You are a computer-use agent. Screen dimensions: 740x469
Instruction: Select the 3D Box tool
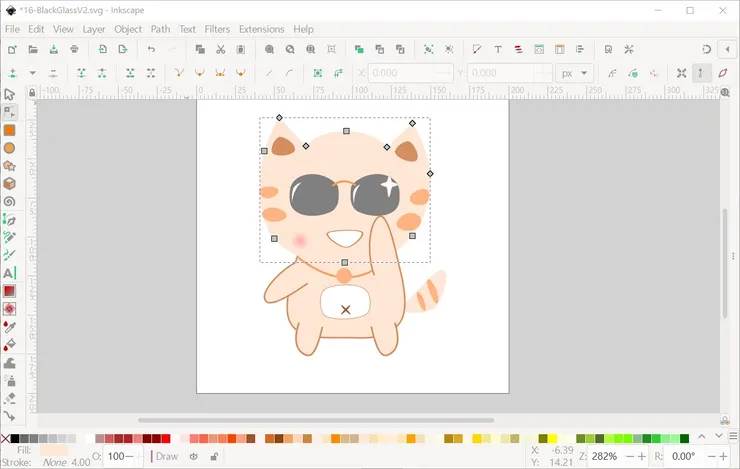pos(9,183)
